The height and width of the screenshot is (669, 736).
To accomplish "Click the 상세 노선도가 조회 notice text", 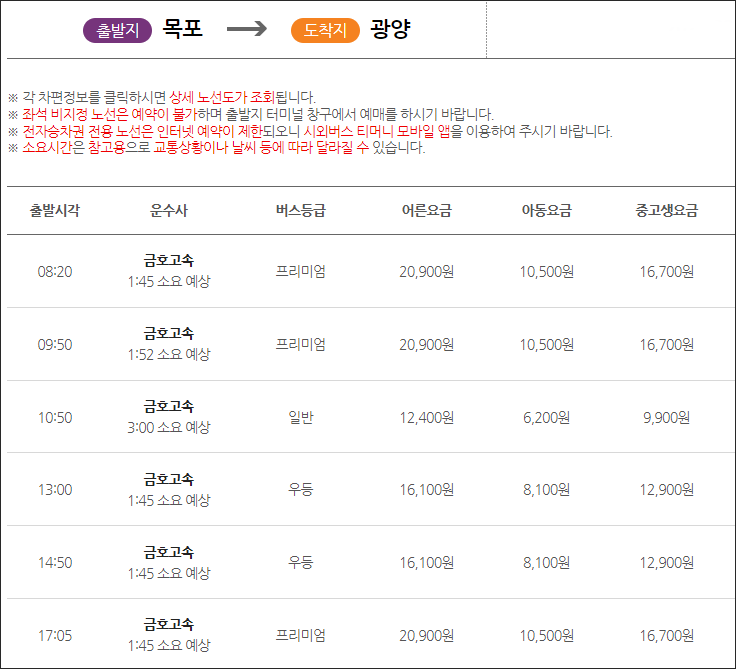I will coord(222,97).
